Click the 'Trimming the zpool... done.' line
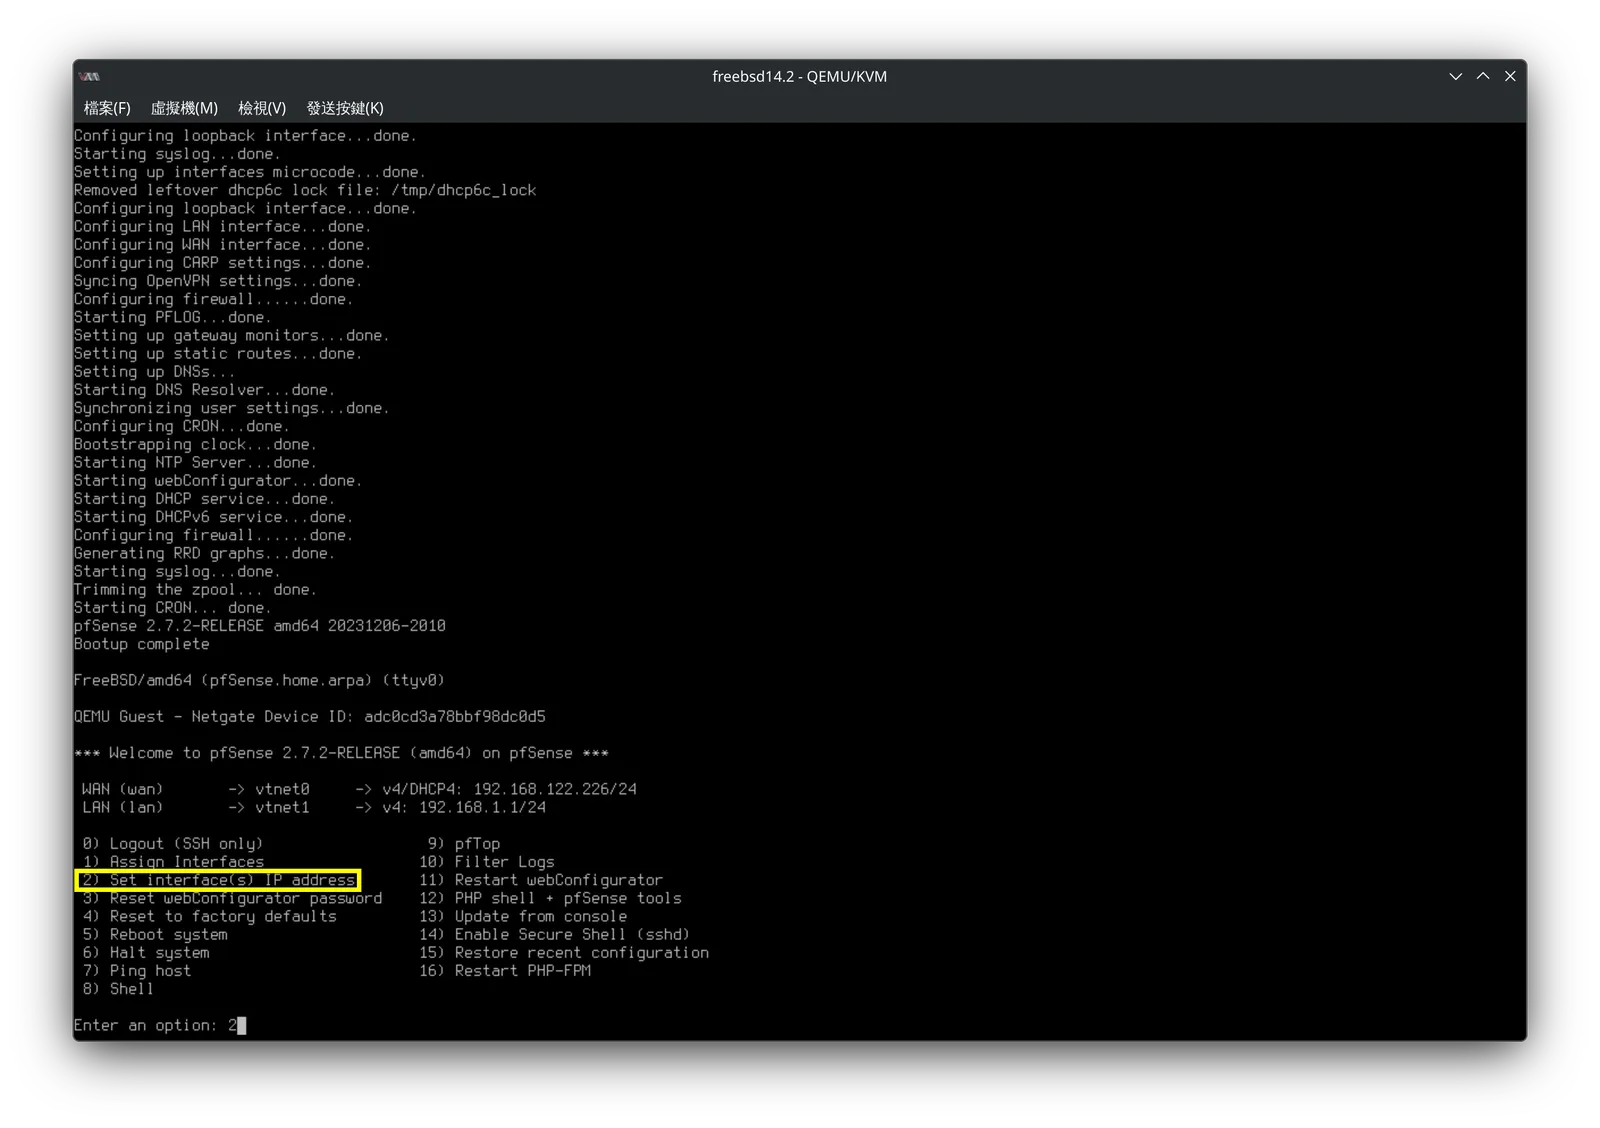Image resolution: width=1600 pixels, height=1128 pixels. click(x=195, y=590)
